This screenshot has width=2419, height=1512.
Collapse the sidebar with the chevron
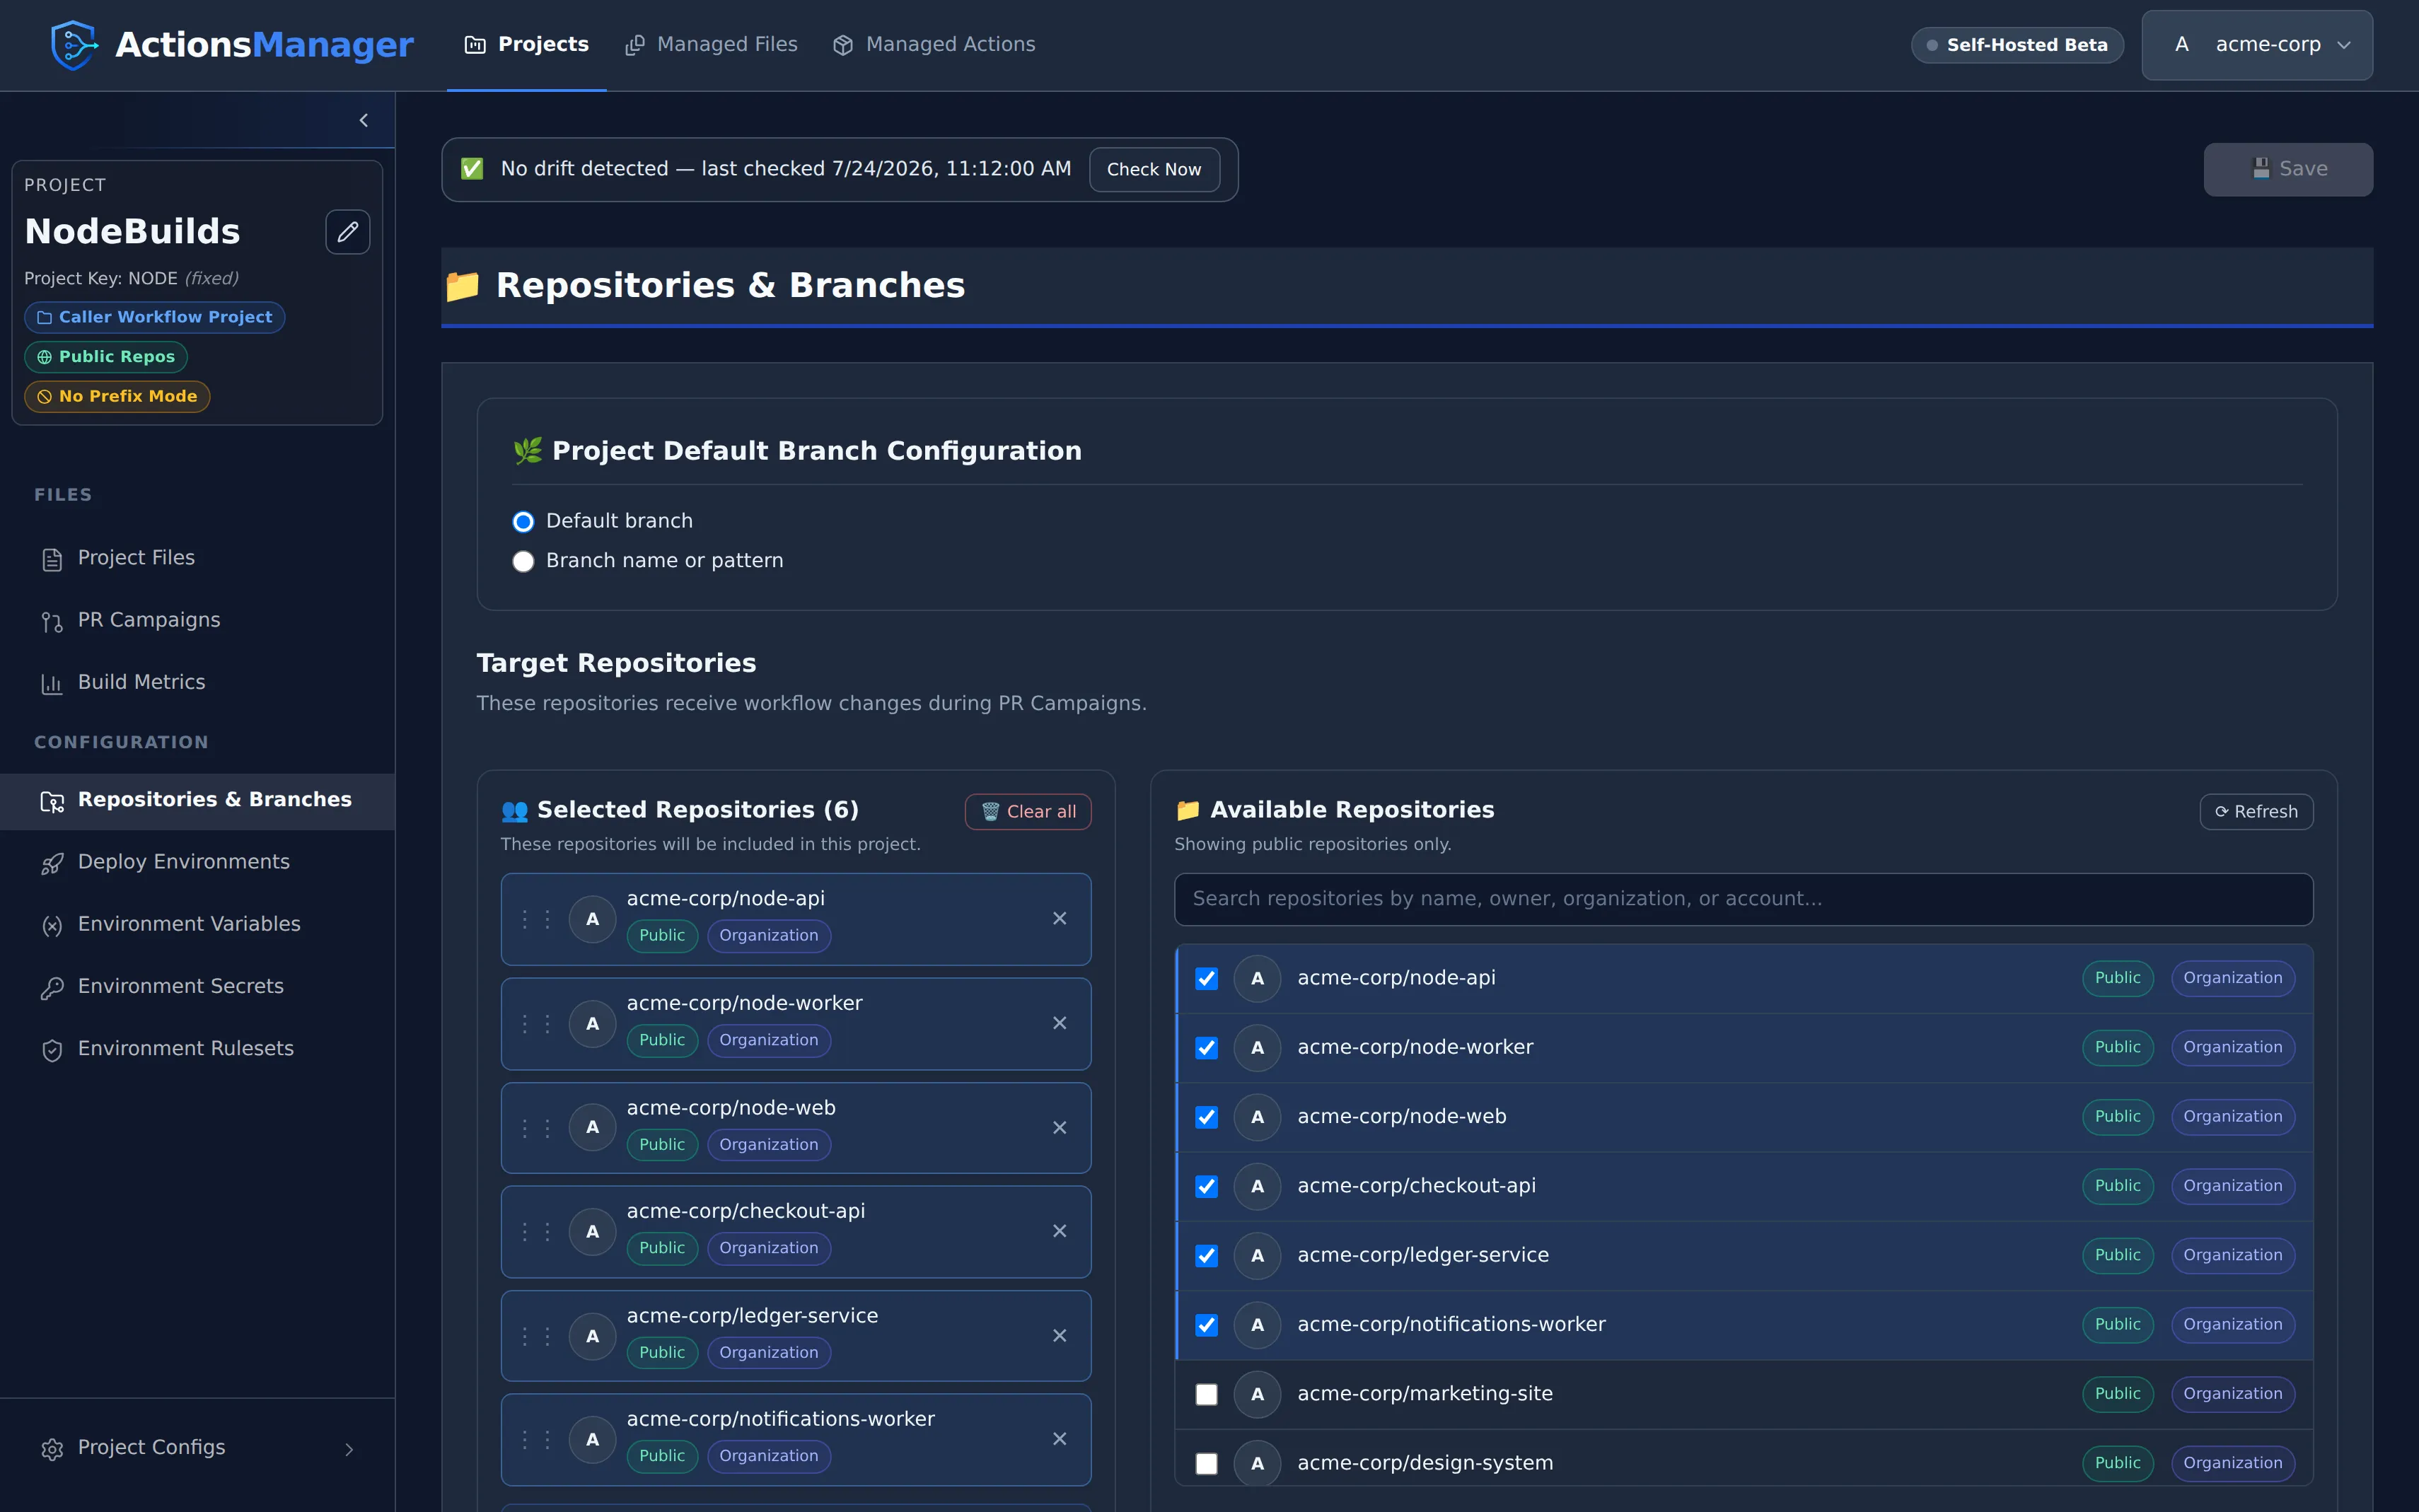[x=364, y=120]
